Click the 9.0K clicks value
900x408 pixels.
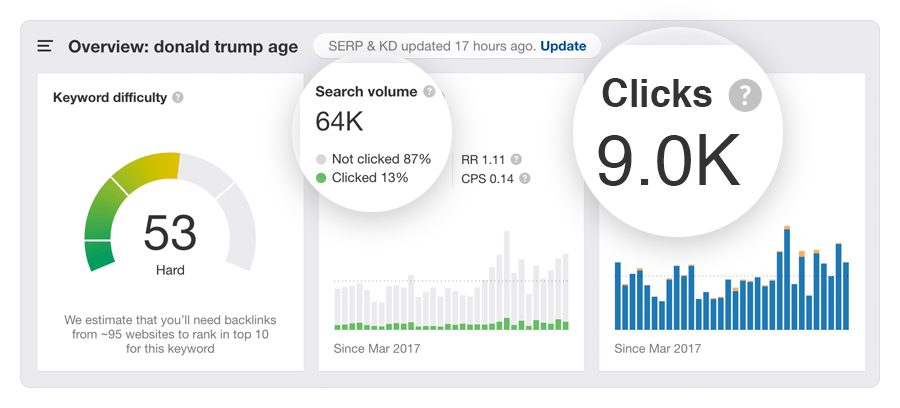pos(669,161)
